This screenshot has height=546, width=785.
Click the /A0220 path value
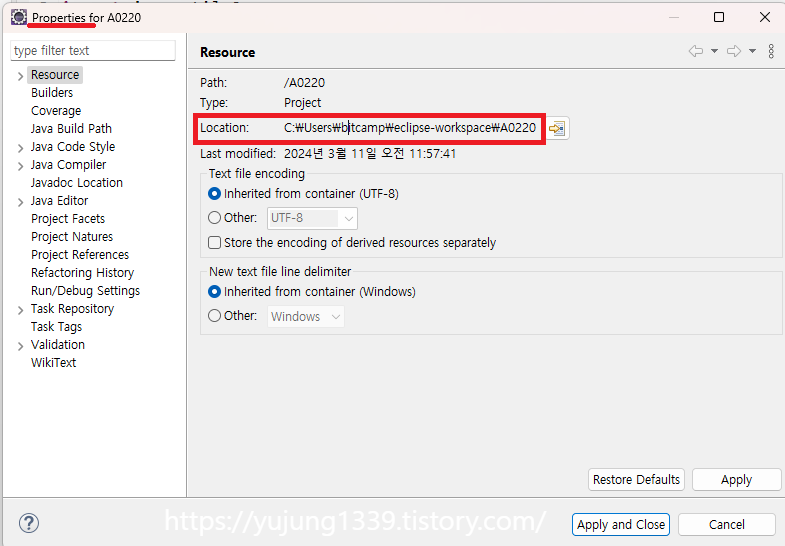click(x=304, y=83)
